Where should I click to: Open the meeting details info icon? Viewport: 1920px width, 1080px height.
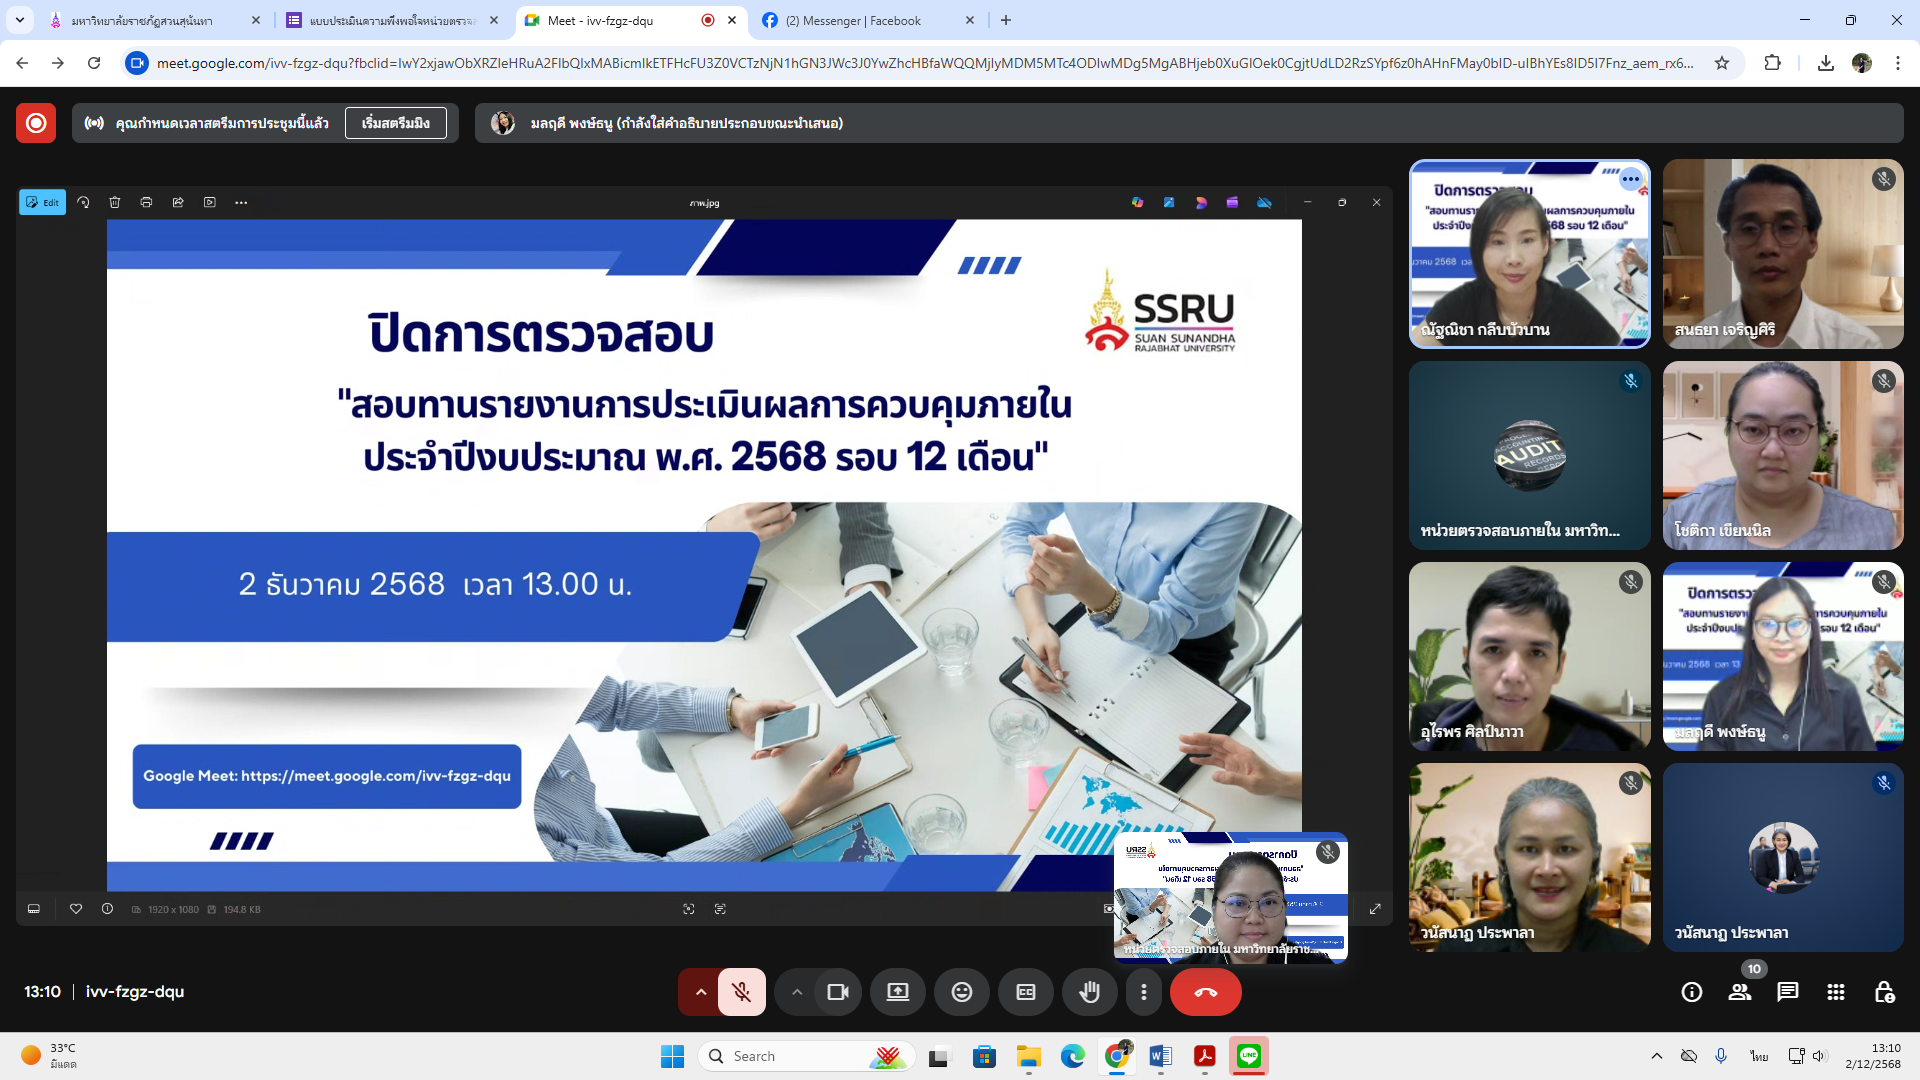pos(1692,992)
